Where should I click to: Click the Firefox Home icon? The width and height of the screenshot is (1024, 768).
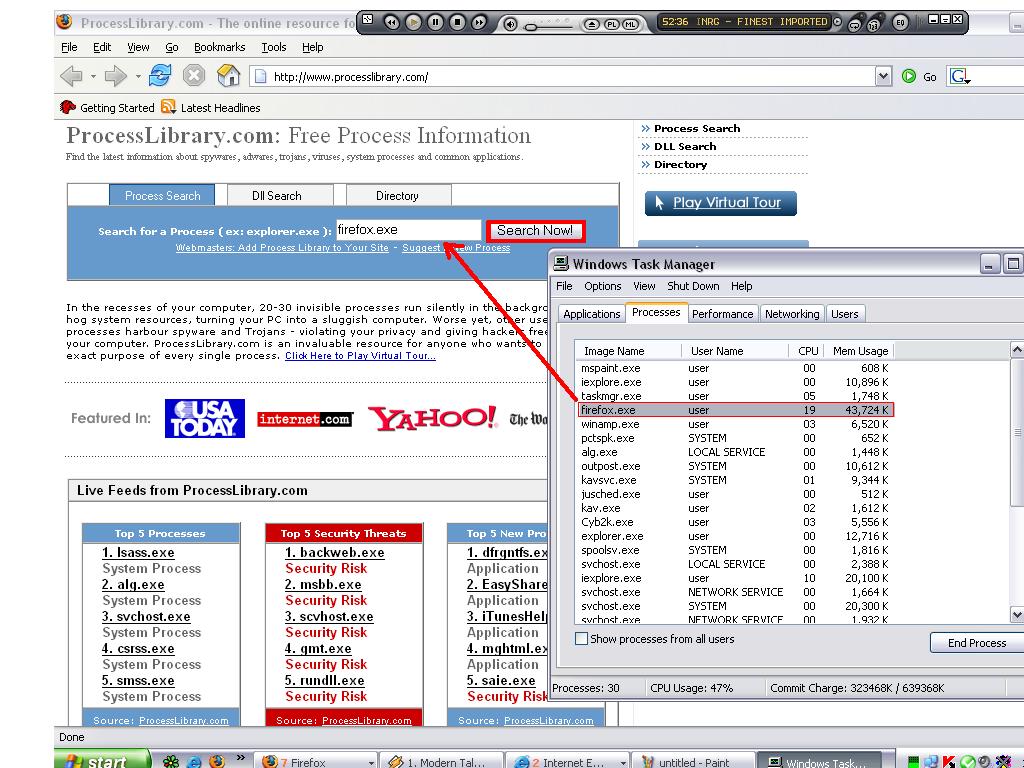click(229, 76)
